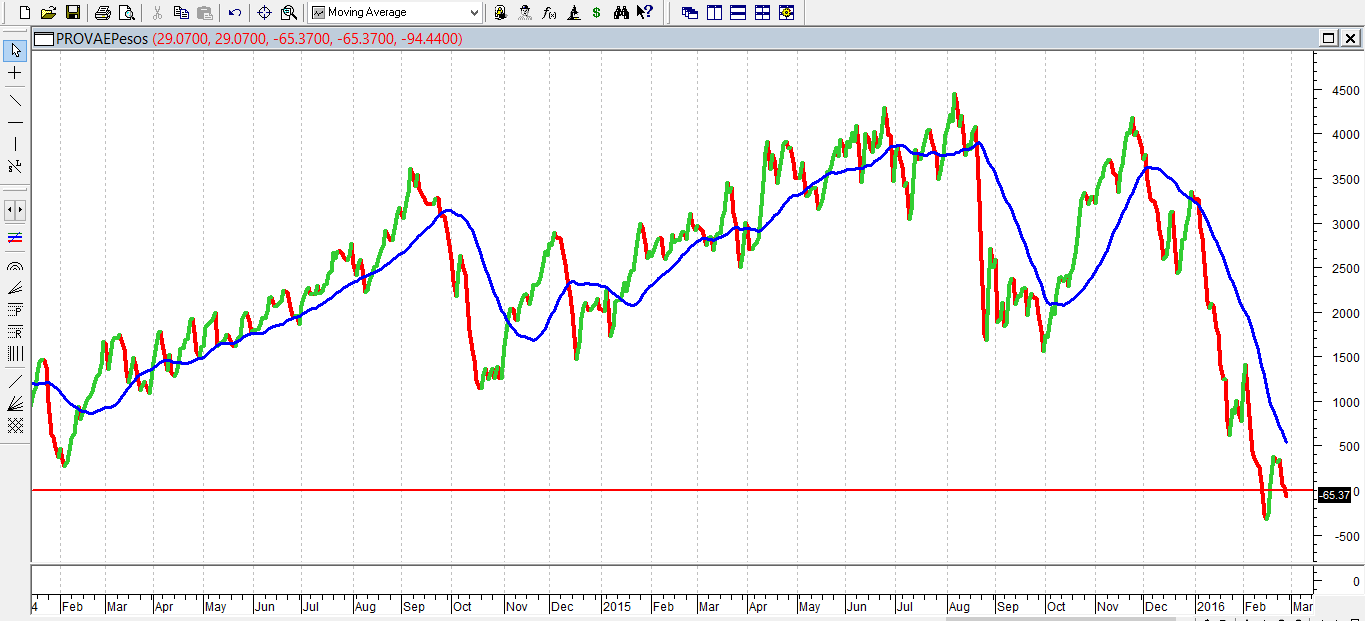1365x621 pixels.
Task: Select the Gann grid tool
Action: point(15,425)
